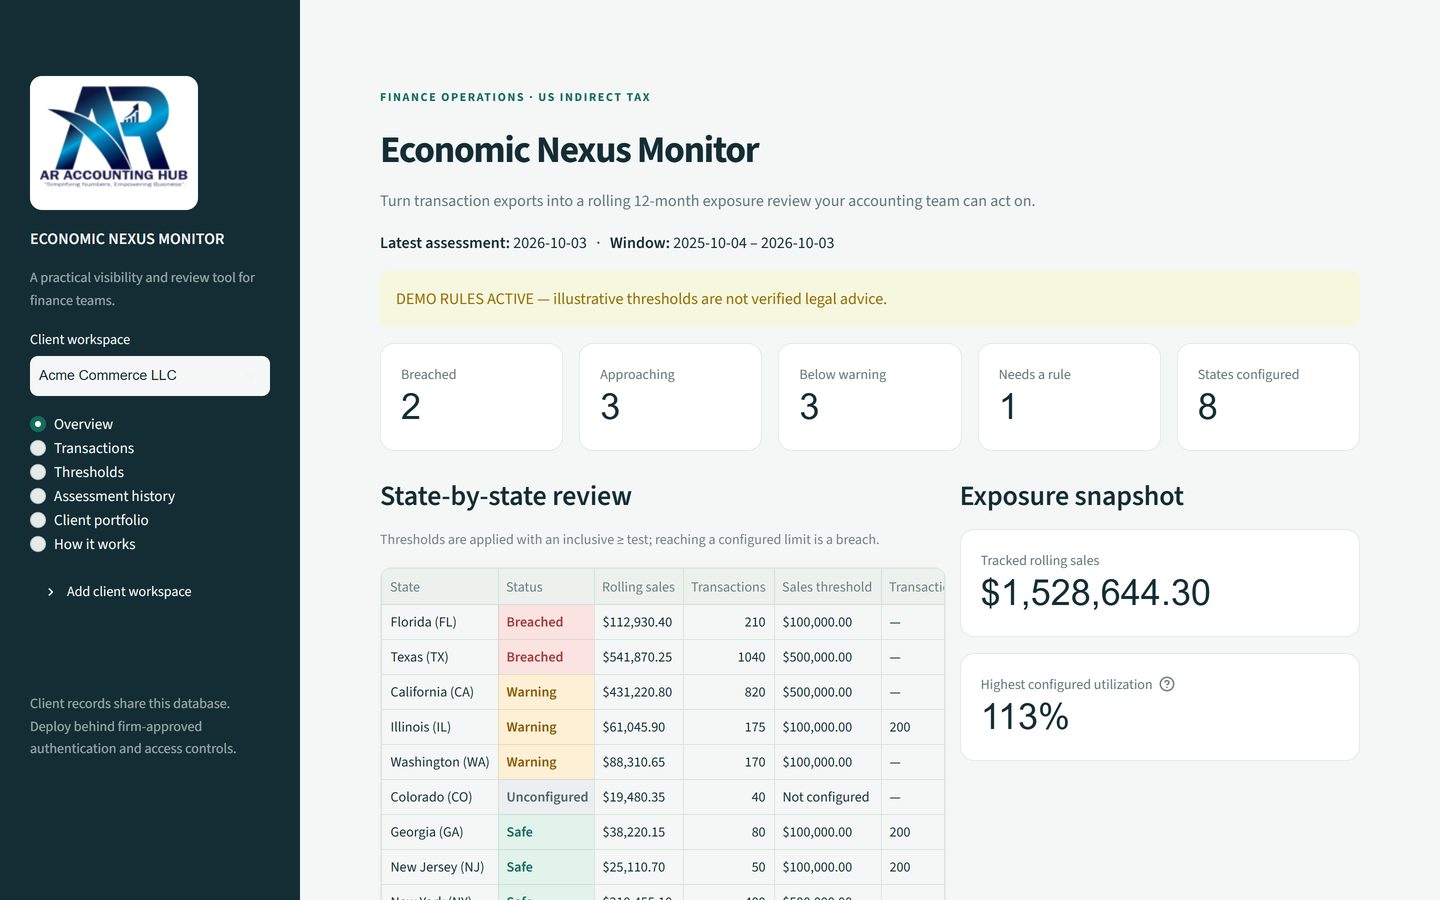Click the $61,045.90 rolling sales cell
Screen dimensions: 1440x900
(x=639, y=727)
